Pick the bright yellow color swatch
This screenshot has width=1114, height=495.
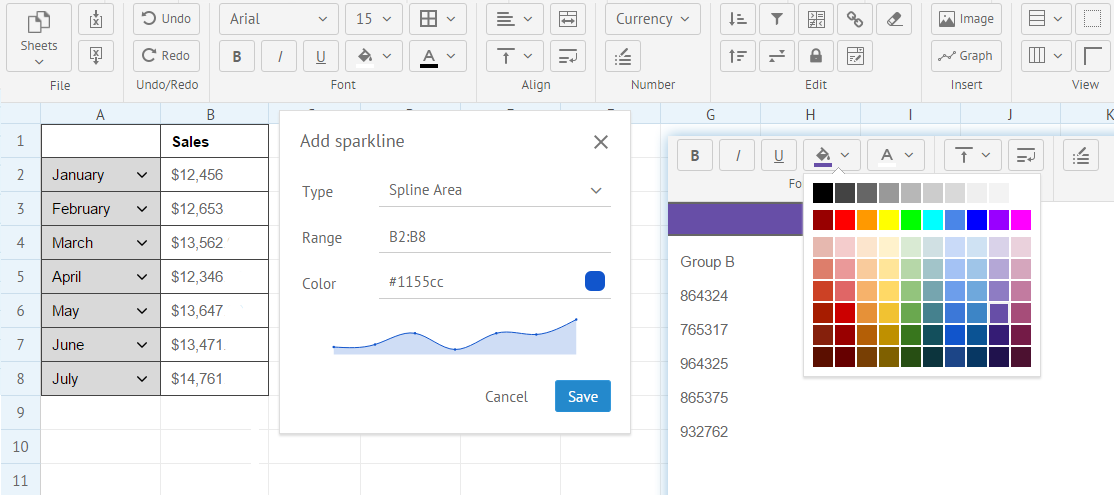(888, 219)
